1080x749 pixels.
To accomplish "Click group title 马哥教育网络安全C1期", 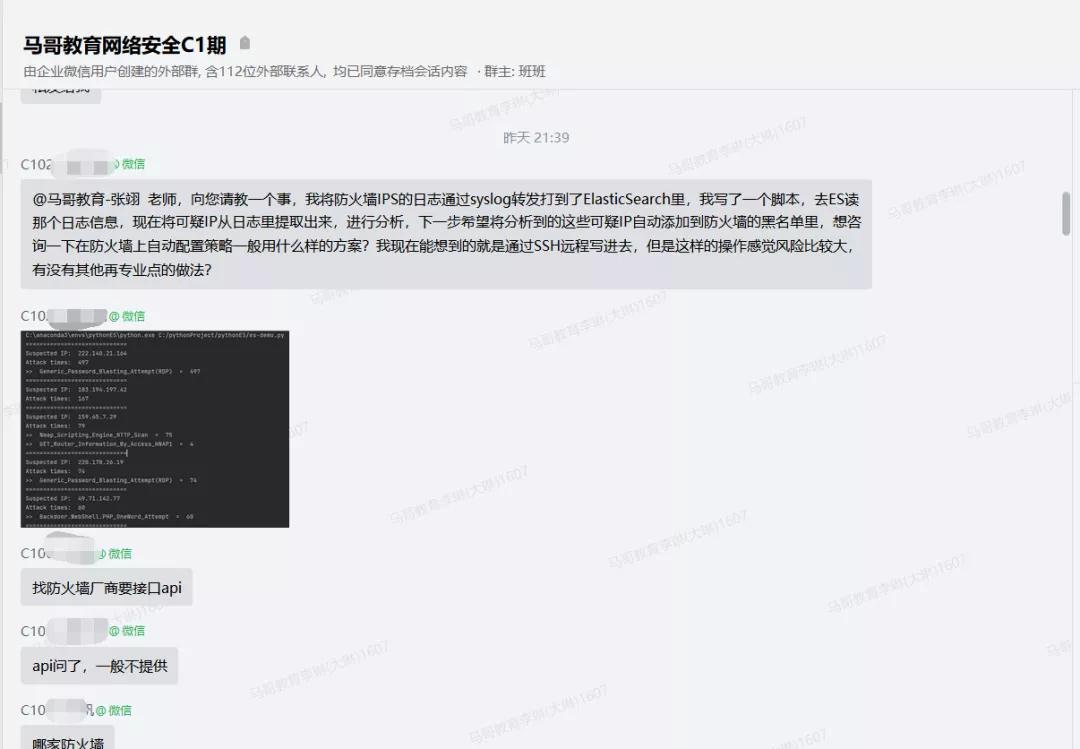I will 125,45.
